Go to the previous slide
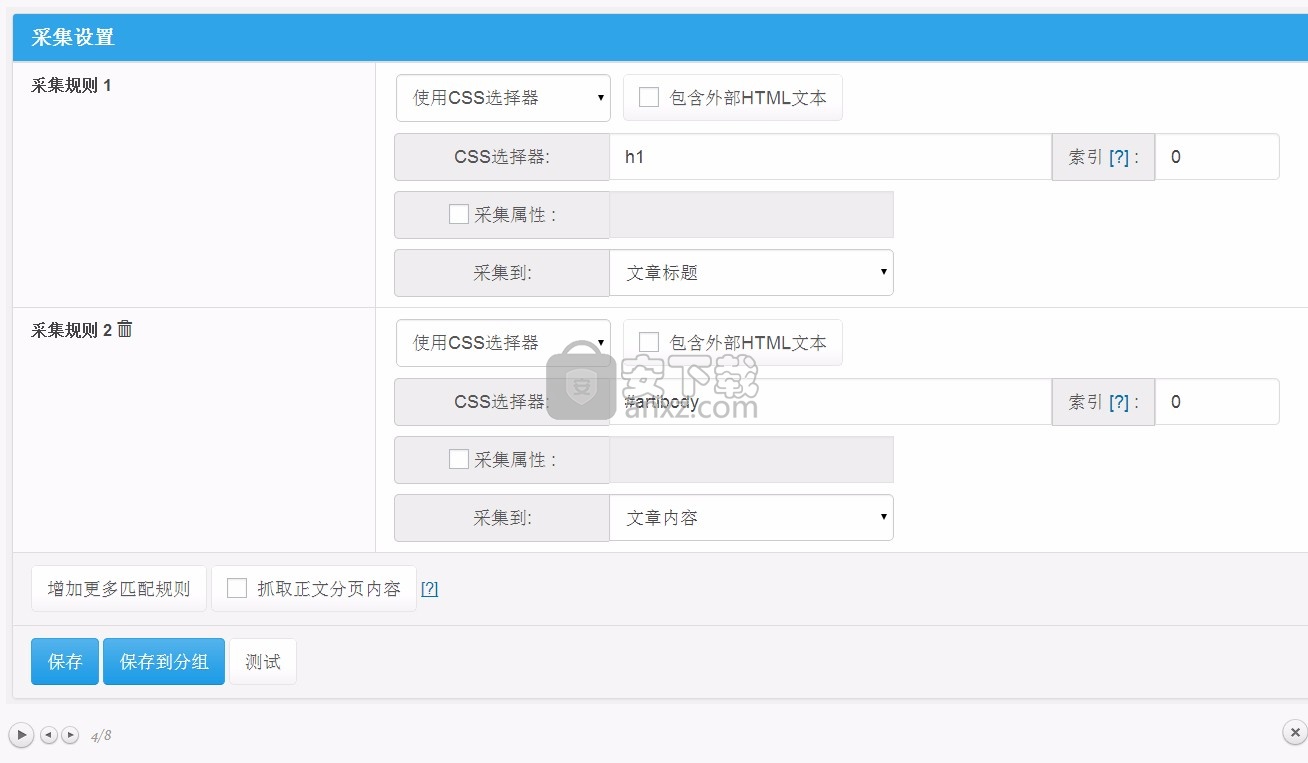Screen dimensions: 1308x763 (49, 735)
